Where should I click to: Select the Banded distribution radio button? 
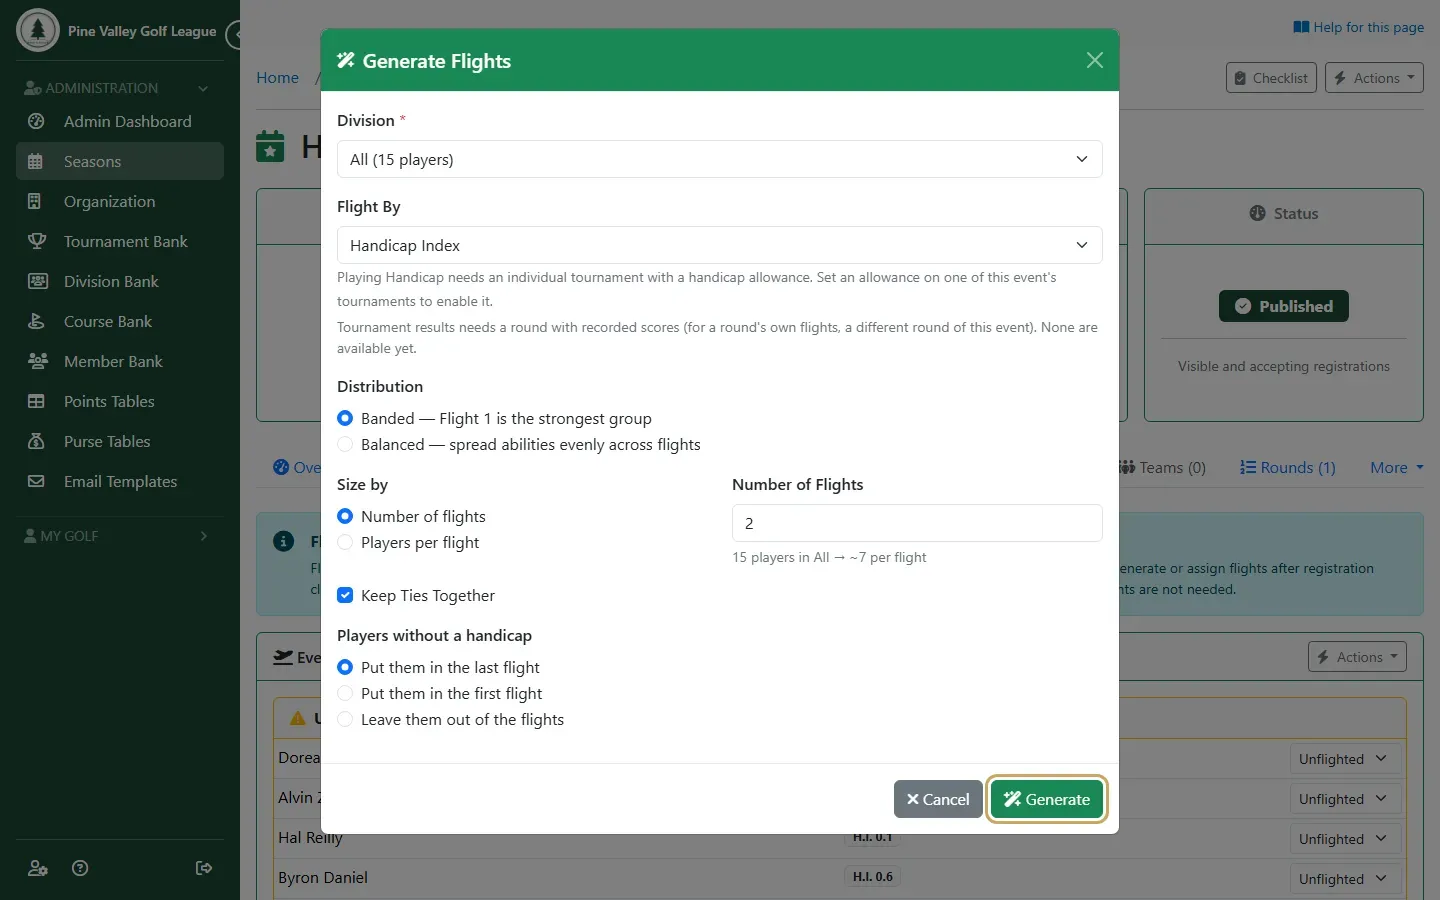coord(345,418)
